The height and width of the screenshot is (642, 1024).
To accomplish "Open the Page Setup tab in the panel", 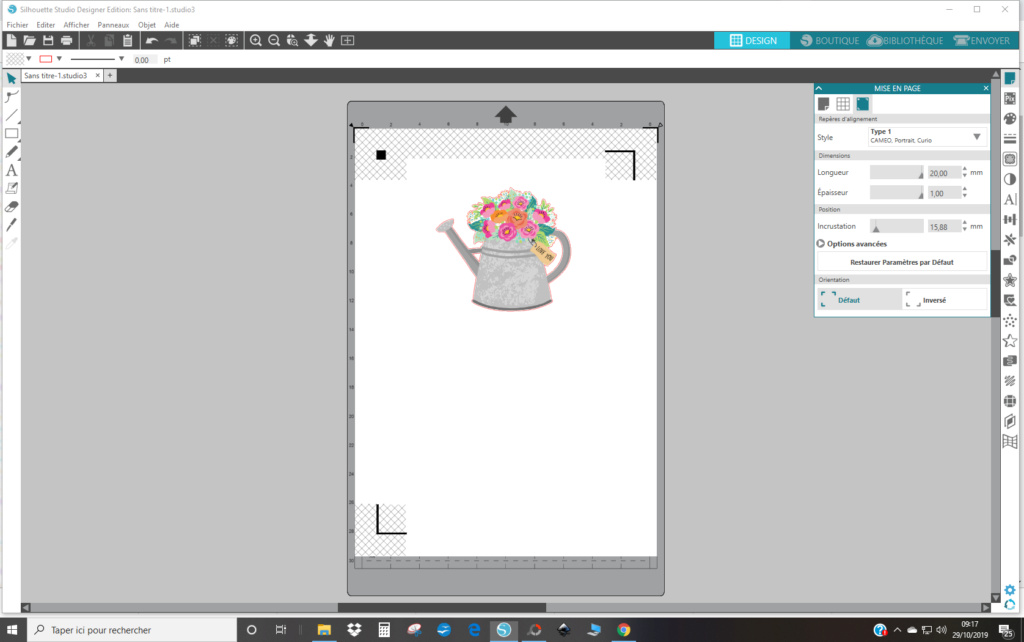I will (824, 104).
